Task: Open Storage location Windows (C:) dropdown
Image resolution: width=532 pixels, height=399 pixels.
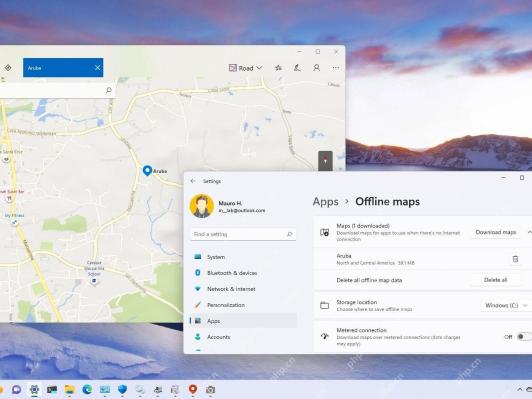Action: pyautogui.click(x=506, y=305)
